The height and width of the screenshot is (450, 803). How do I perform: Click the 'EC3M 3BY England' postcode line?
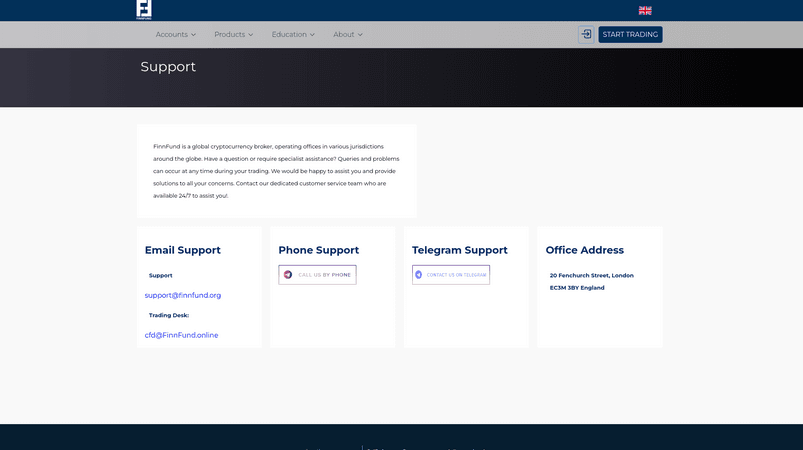(x=577, y=288)
